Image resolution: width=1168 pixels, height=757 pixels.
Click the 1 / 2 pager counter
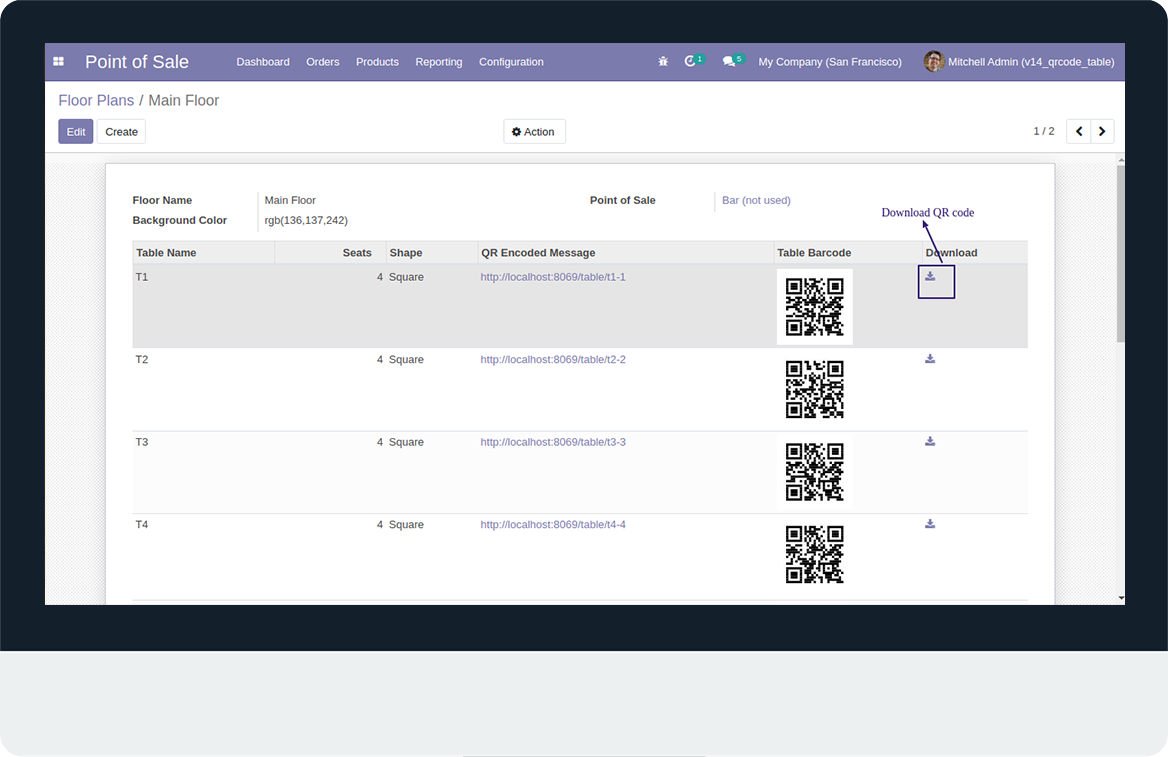coord(1044,131)
